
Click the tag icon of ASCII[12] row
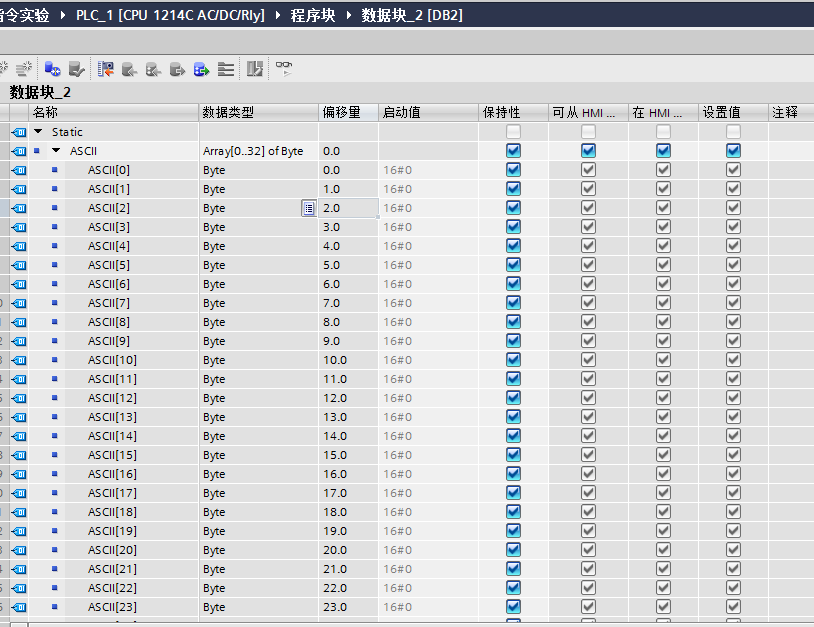point(19,398)
